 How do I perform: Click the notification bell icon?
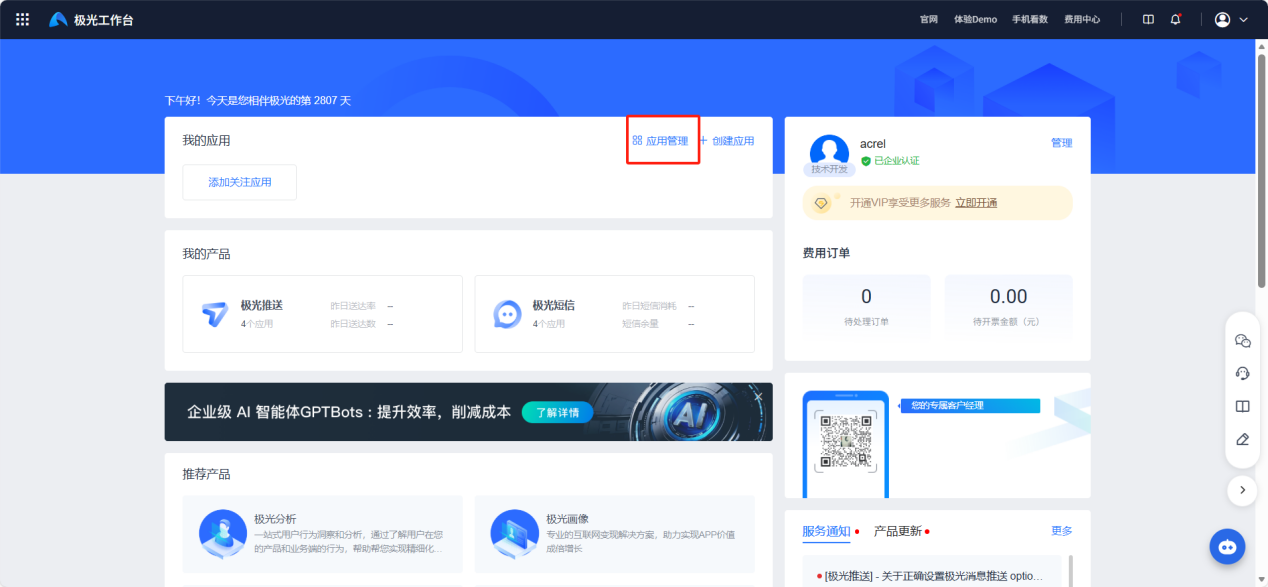coord(1175,19)
